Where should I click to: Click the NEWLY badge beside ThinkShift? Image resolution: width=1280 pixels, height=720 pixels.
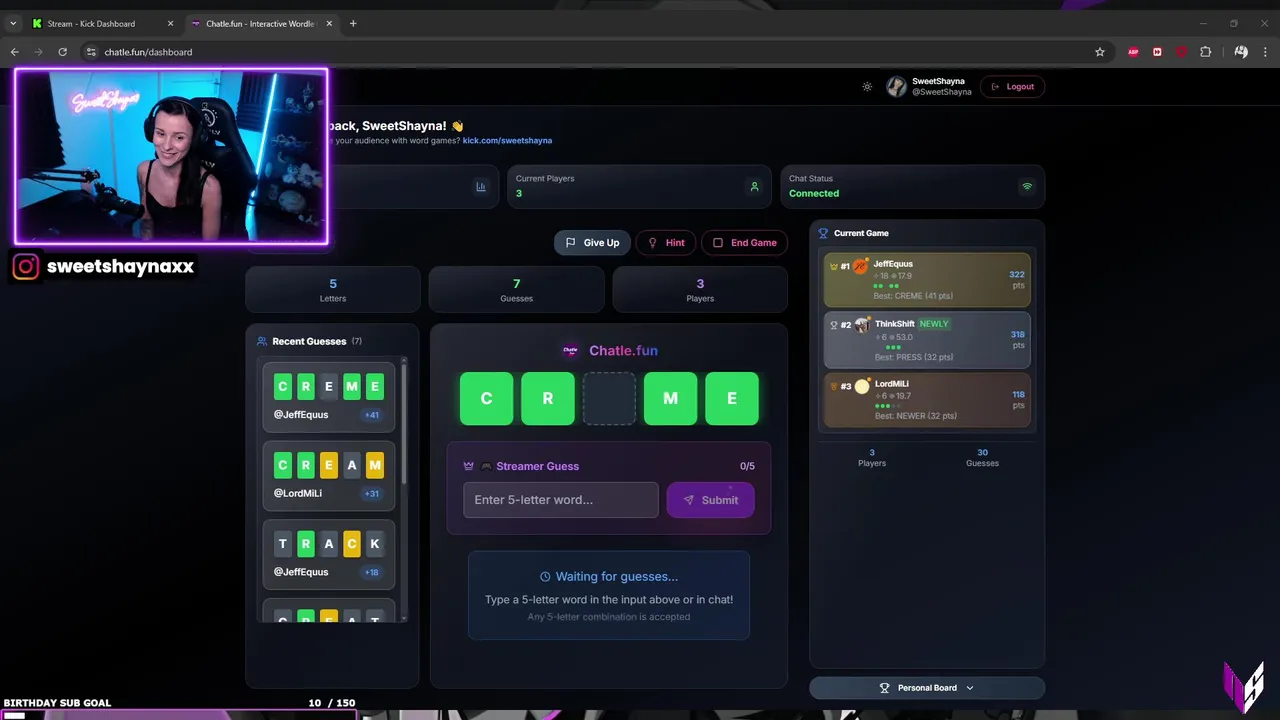point(934,324)
